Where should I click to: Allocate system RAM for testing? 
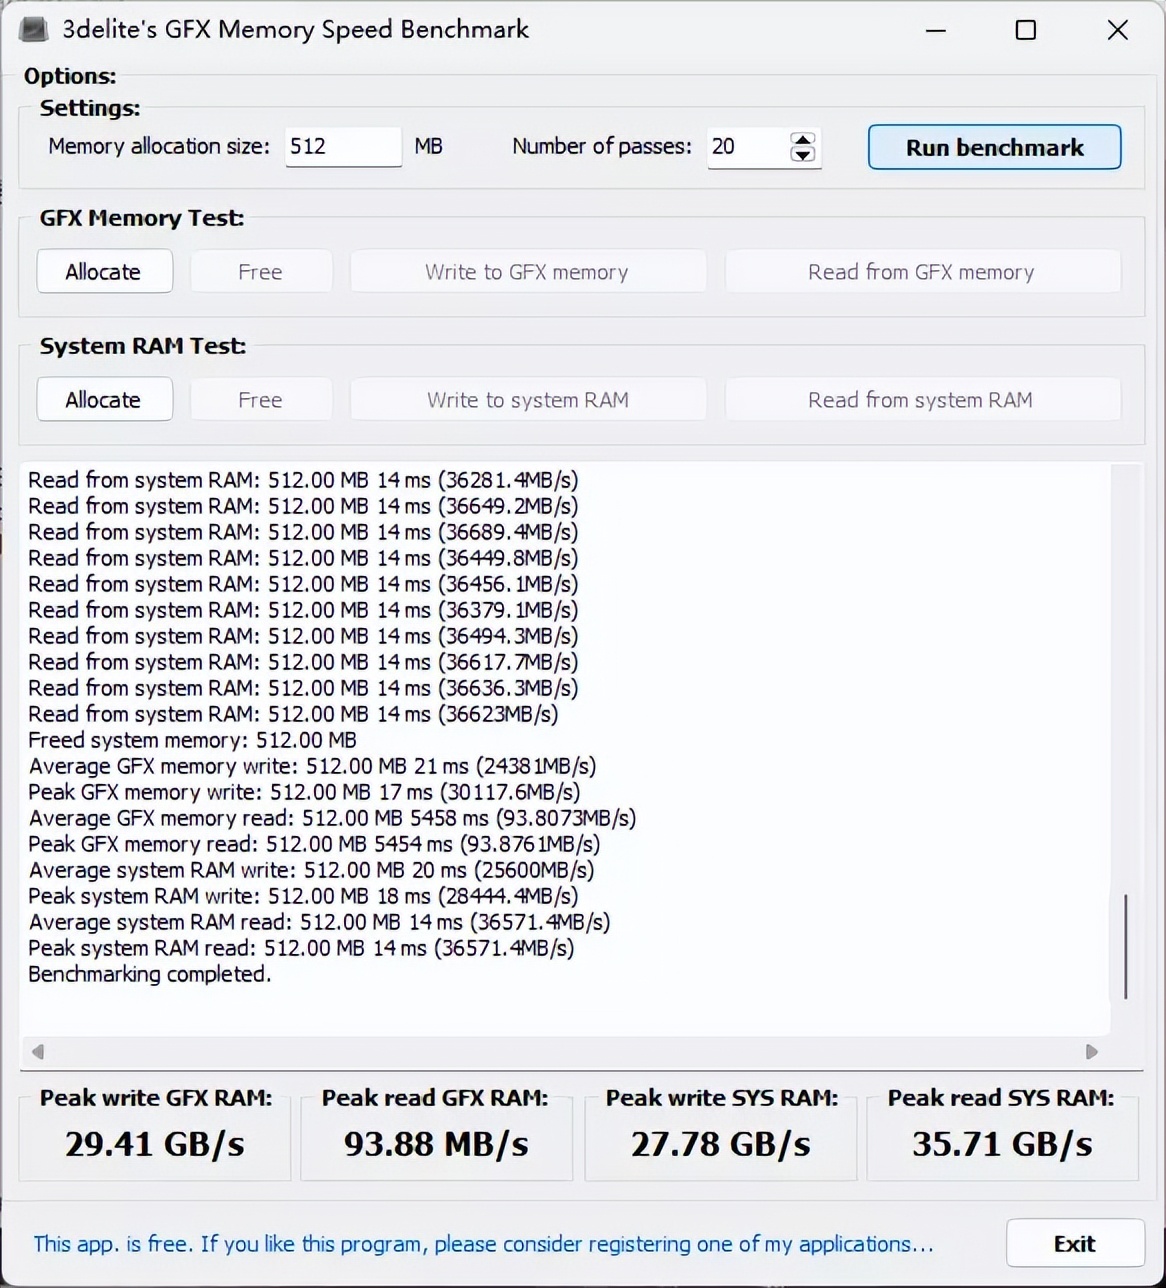pyautogui.click(x=104, y=399)
